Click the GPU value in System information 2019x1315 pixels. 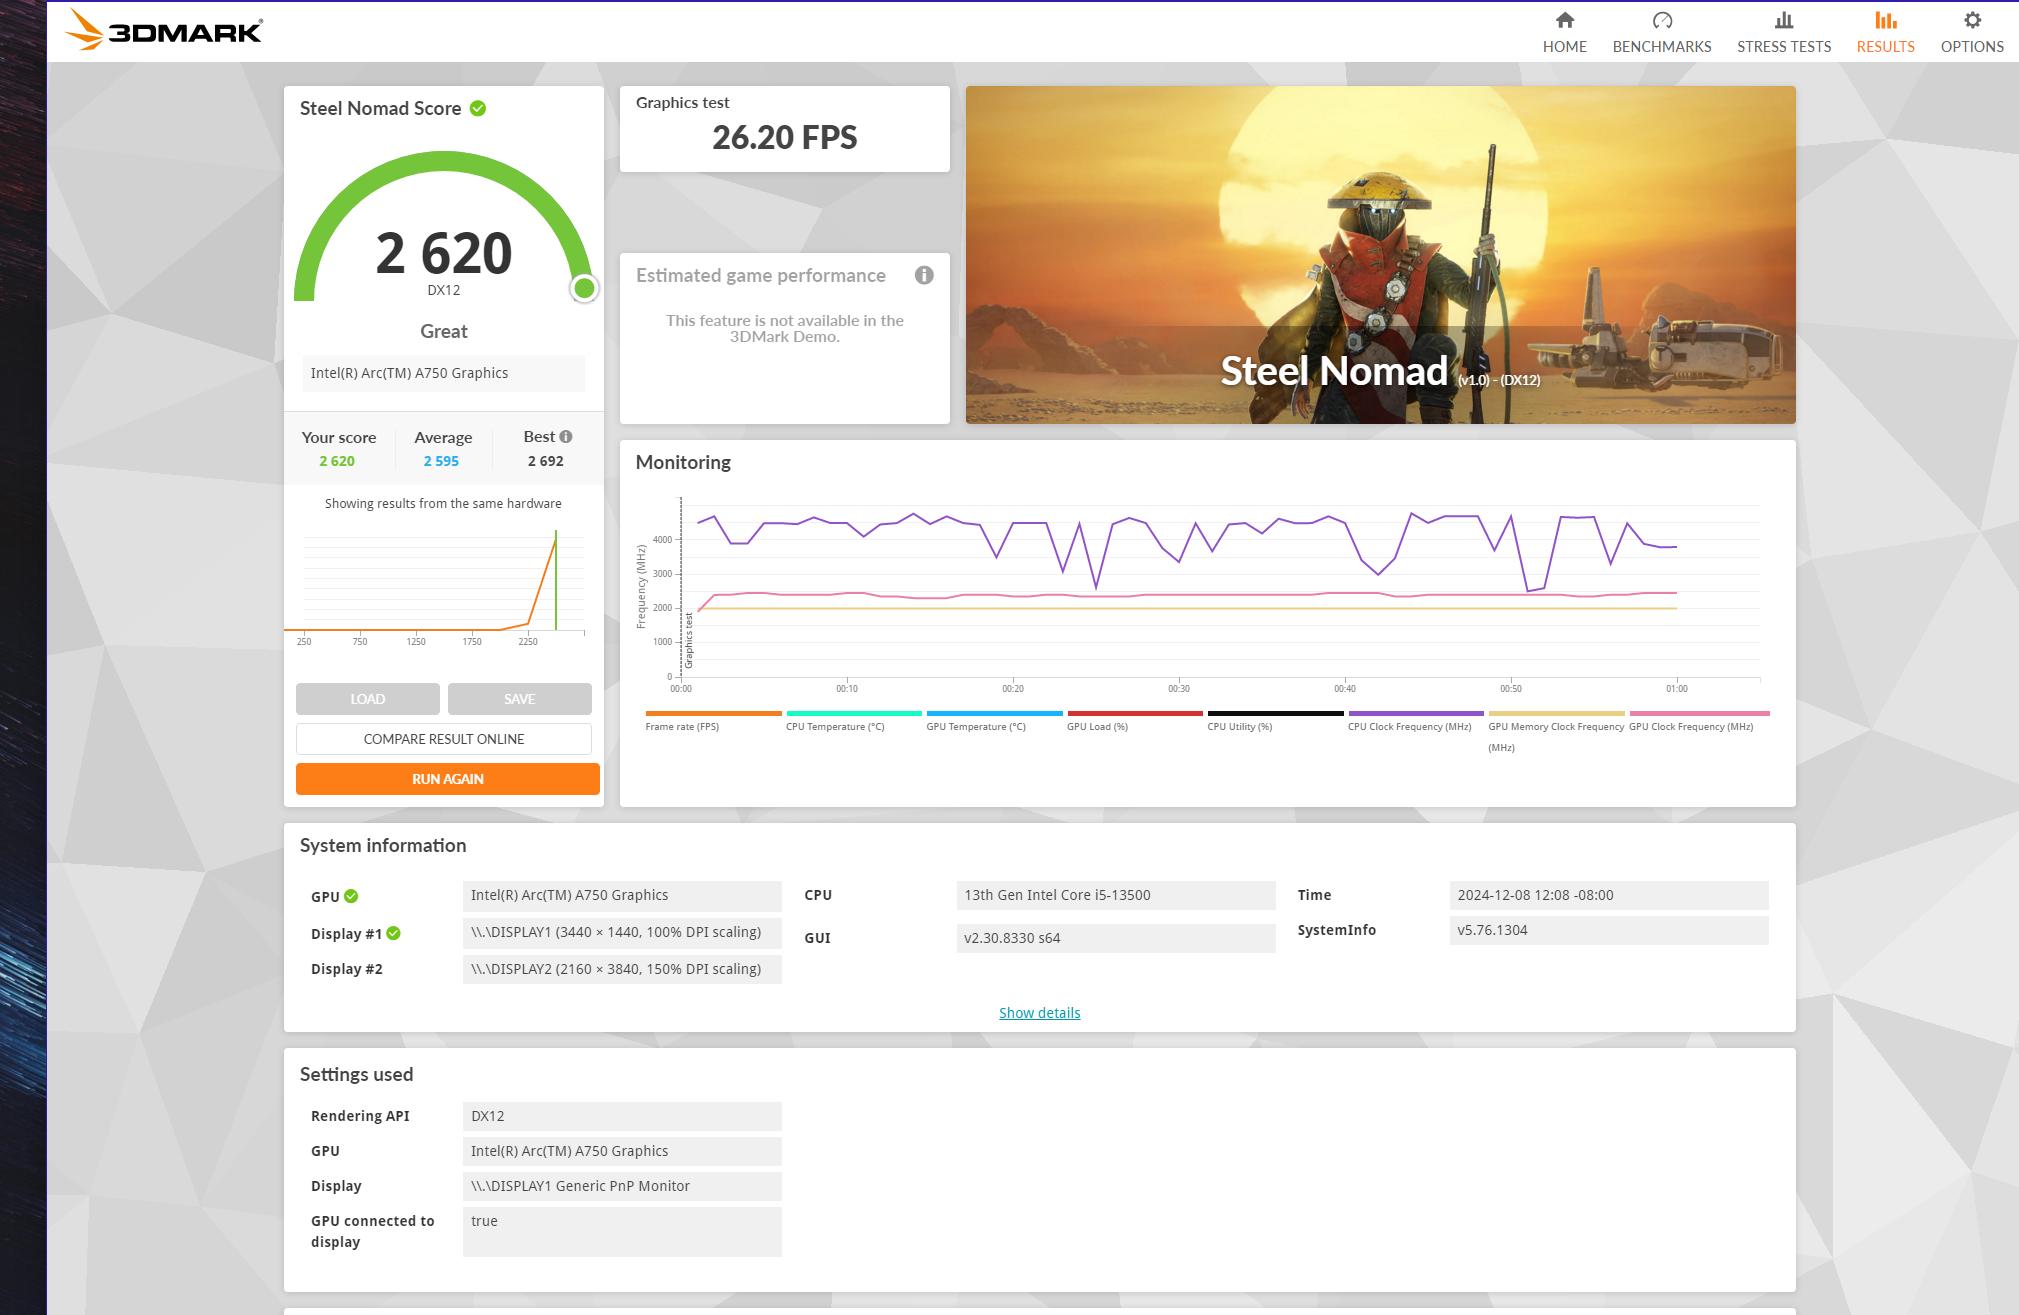coord(622,896)
